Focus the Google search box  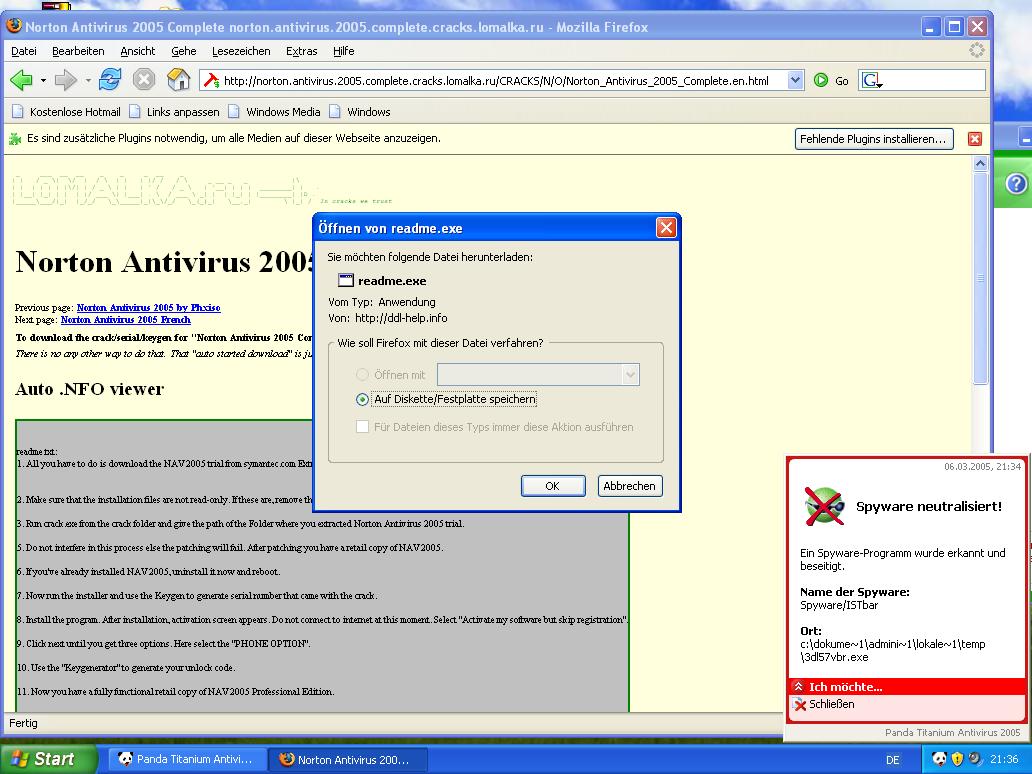tap(934, 80)
